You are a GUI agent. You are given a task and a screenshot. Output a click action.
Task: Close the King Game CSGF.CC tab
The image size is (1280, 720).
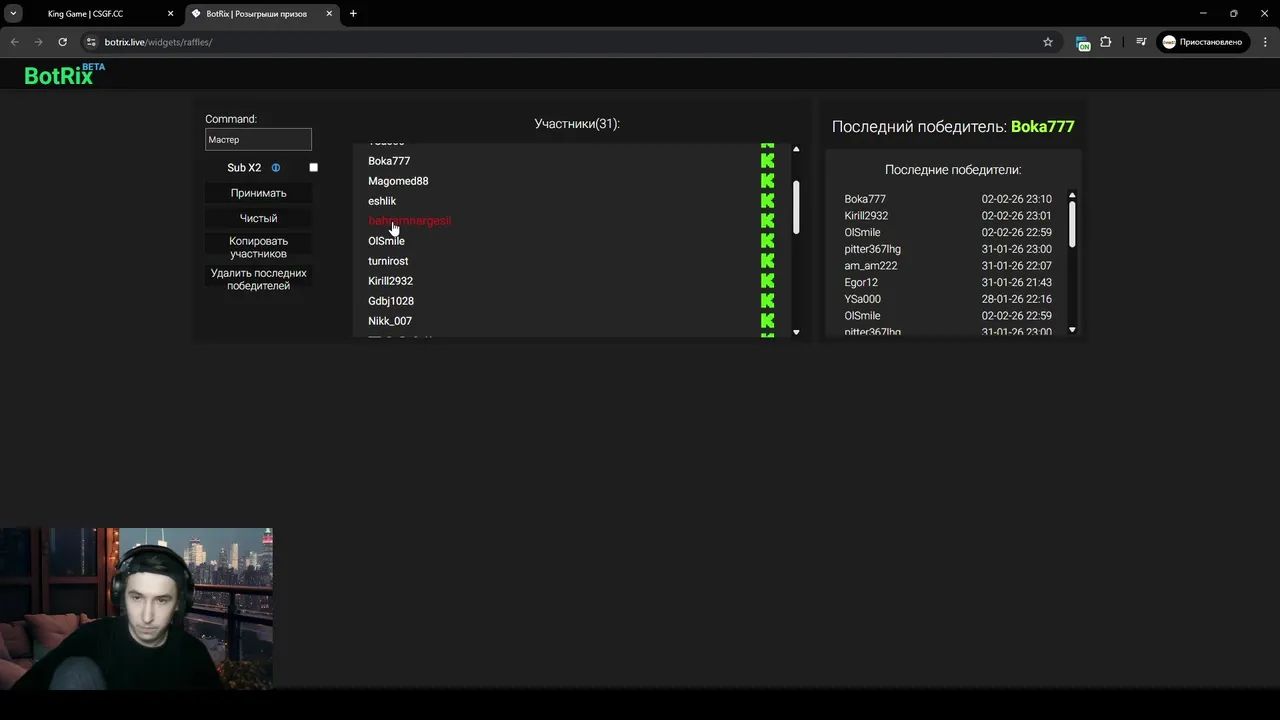point(170,14)
